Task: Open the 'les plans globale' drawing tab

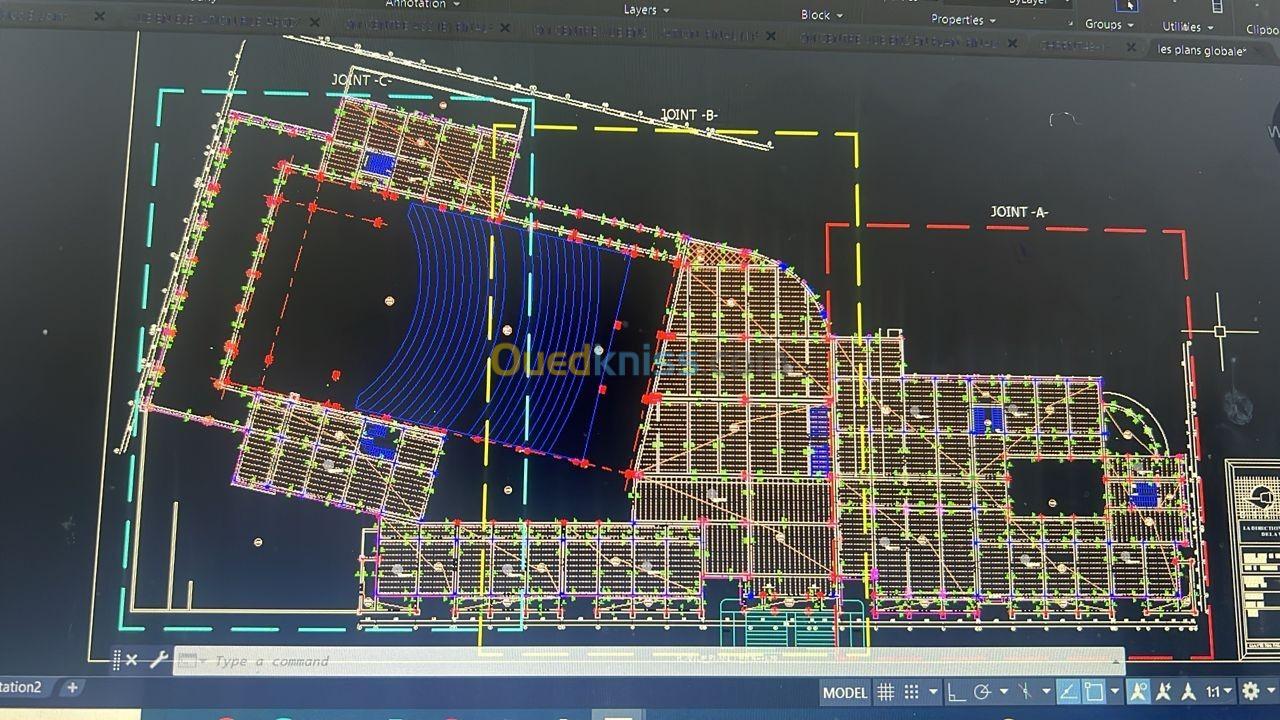Action: coord(1203,49)
